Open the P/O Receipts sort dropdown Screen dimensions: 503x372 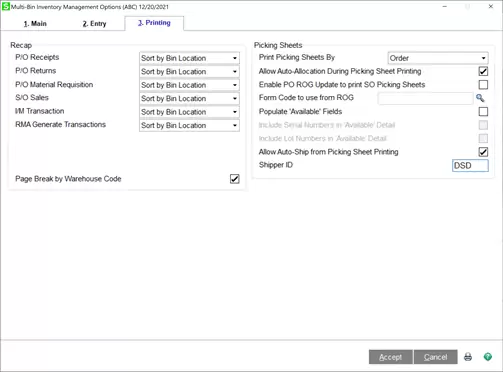(189, 58)
